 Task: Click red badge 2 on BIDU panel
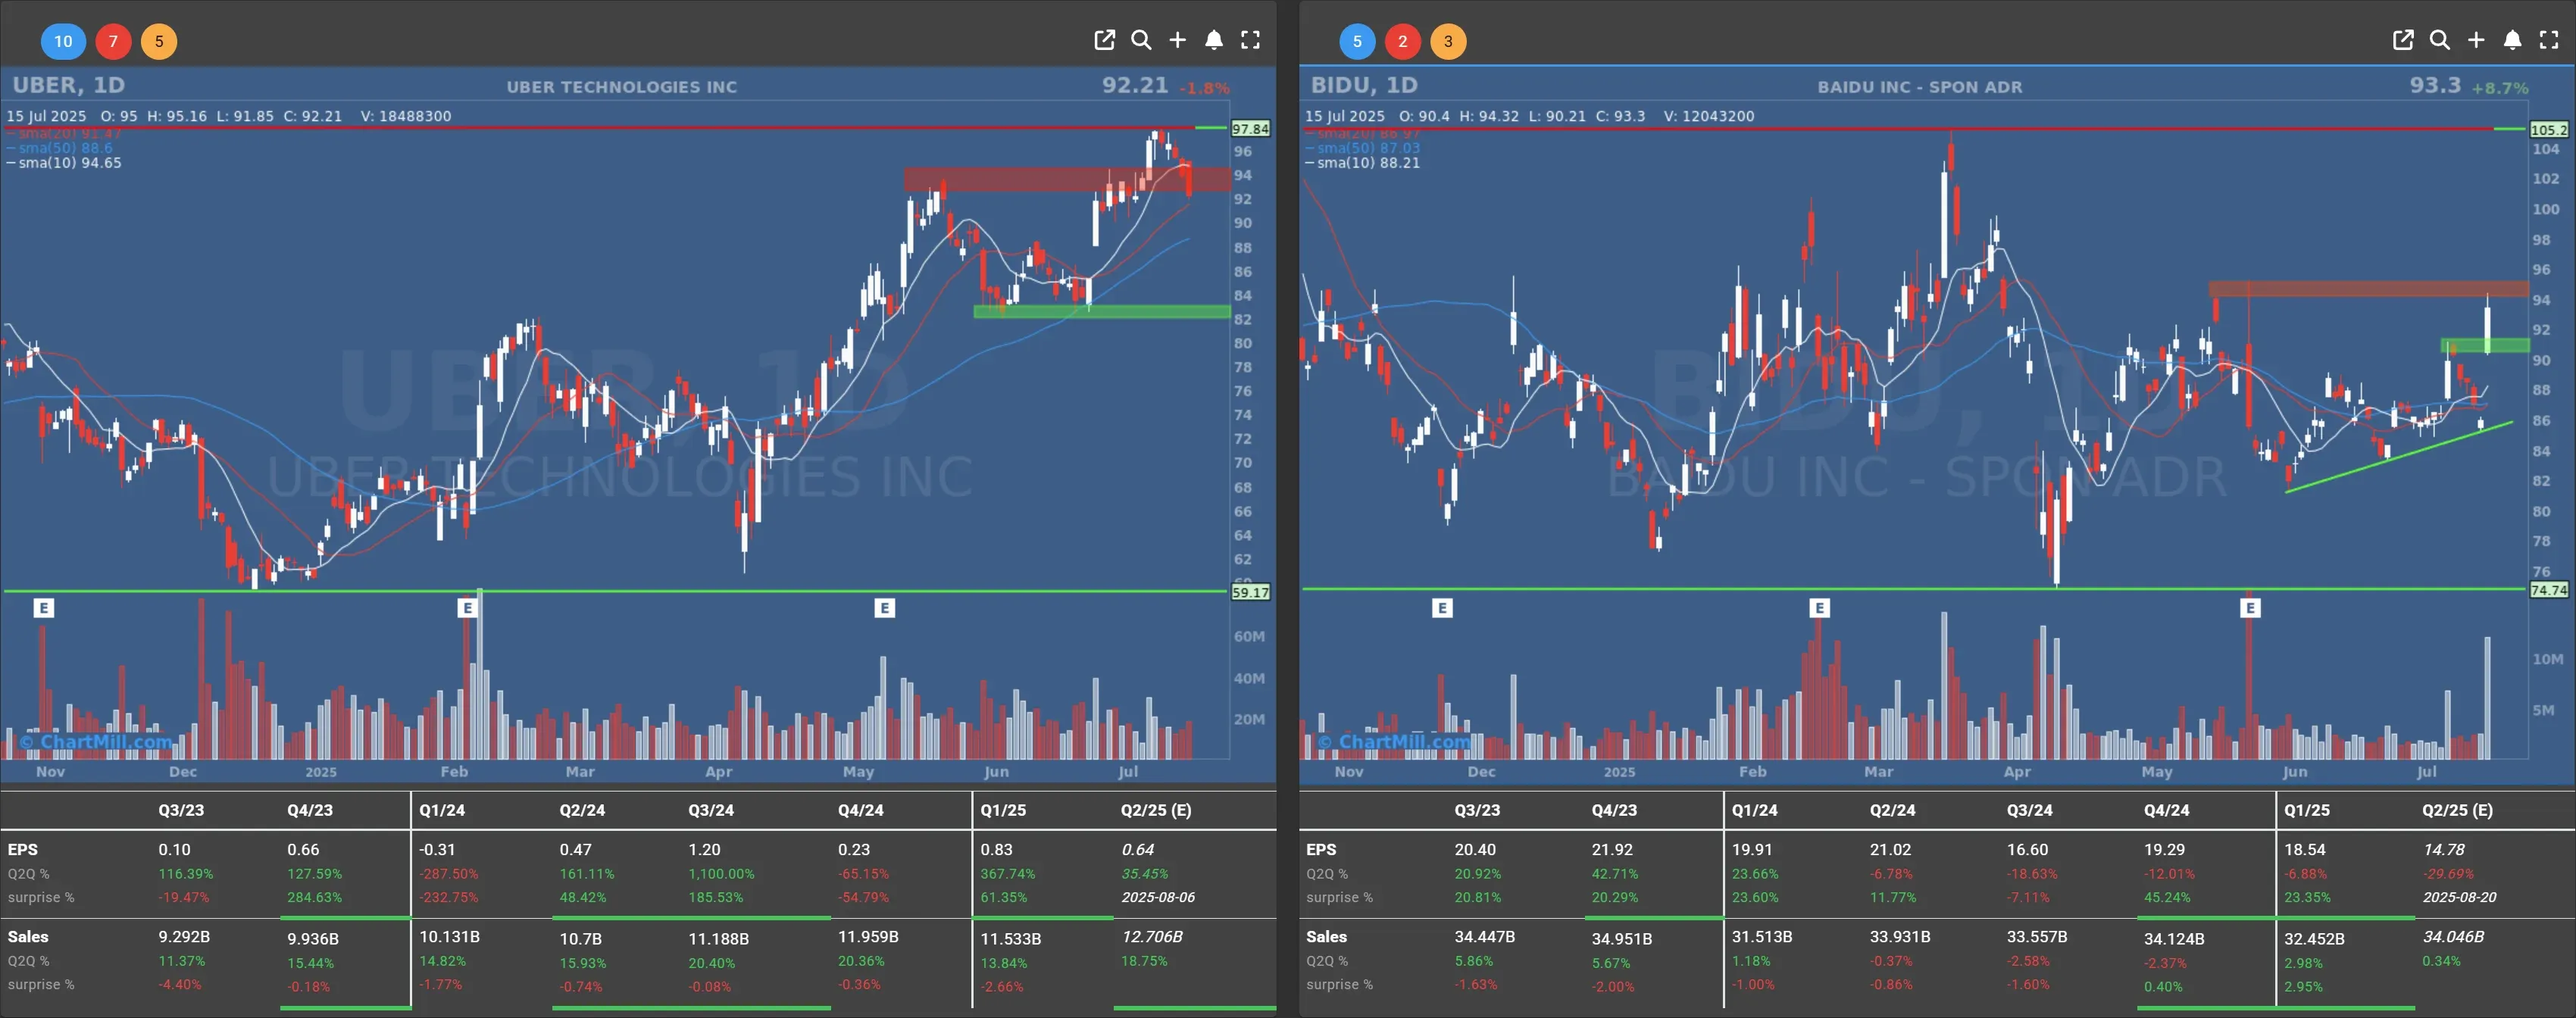[x=1403, y=41]
